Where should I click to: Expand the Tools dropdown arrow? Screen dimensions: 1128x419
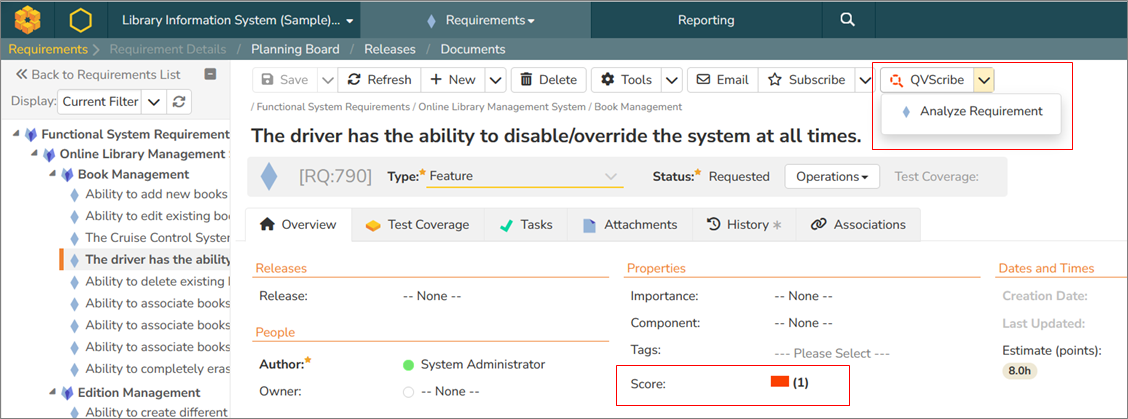[x=672, y=80]
